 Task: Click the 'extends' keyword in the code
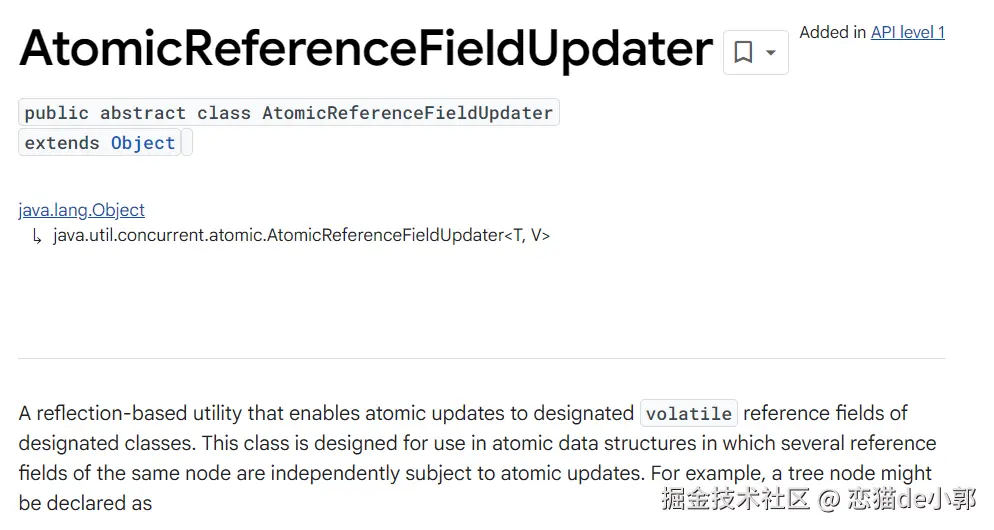coord(62,143)
